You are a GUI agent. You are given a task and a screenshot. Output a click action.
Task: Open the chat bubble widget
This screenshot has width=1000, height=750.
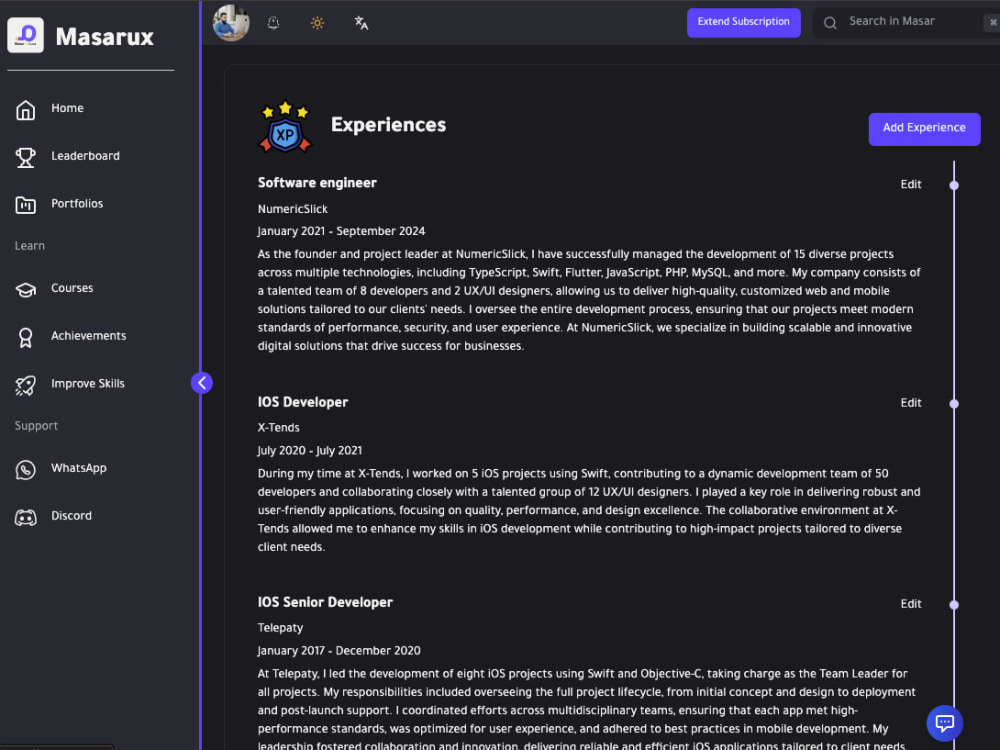pyautogui.click(x=945, y=723)
